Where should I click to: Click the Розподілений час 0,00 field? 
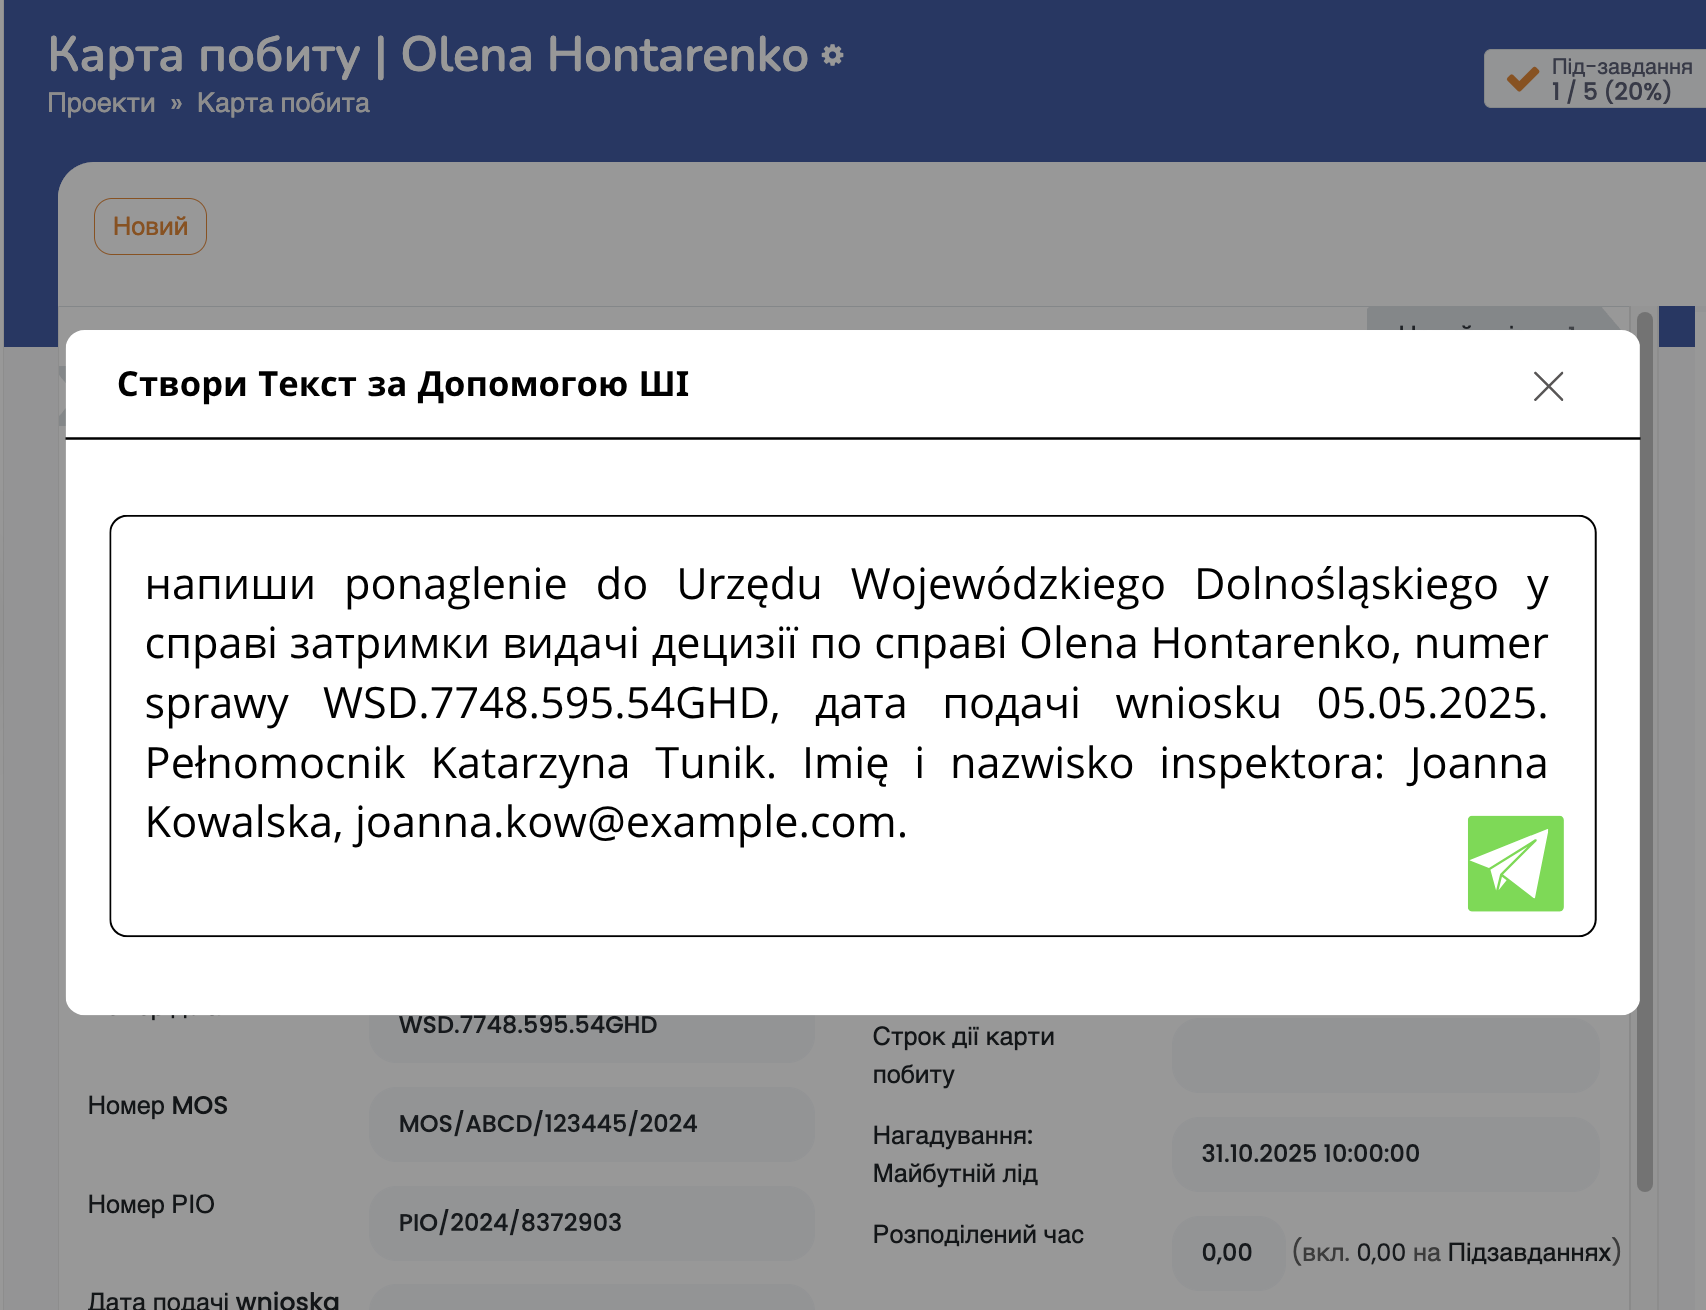[1227, 1252]
